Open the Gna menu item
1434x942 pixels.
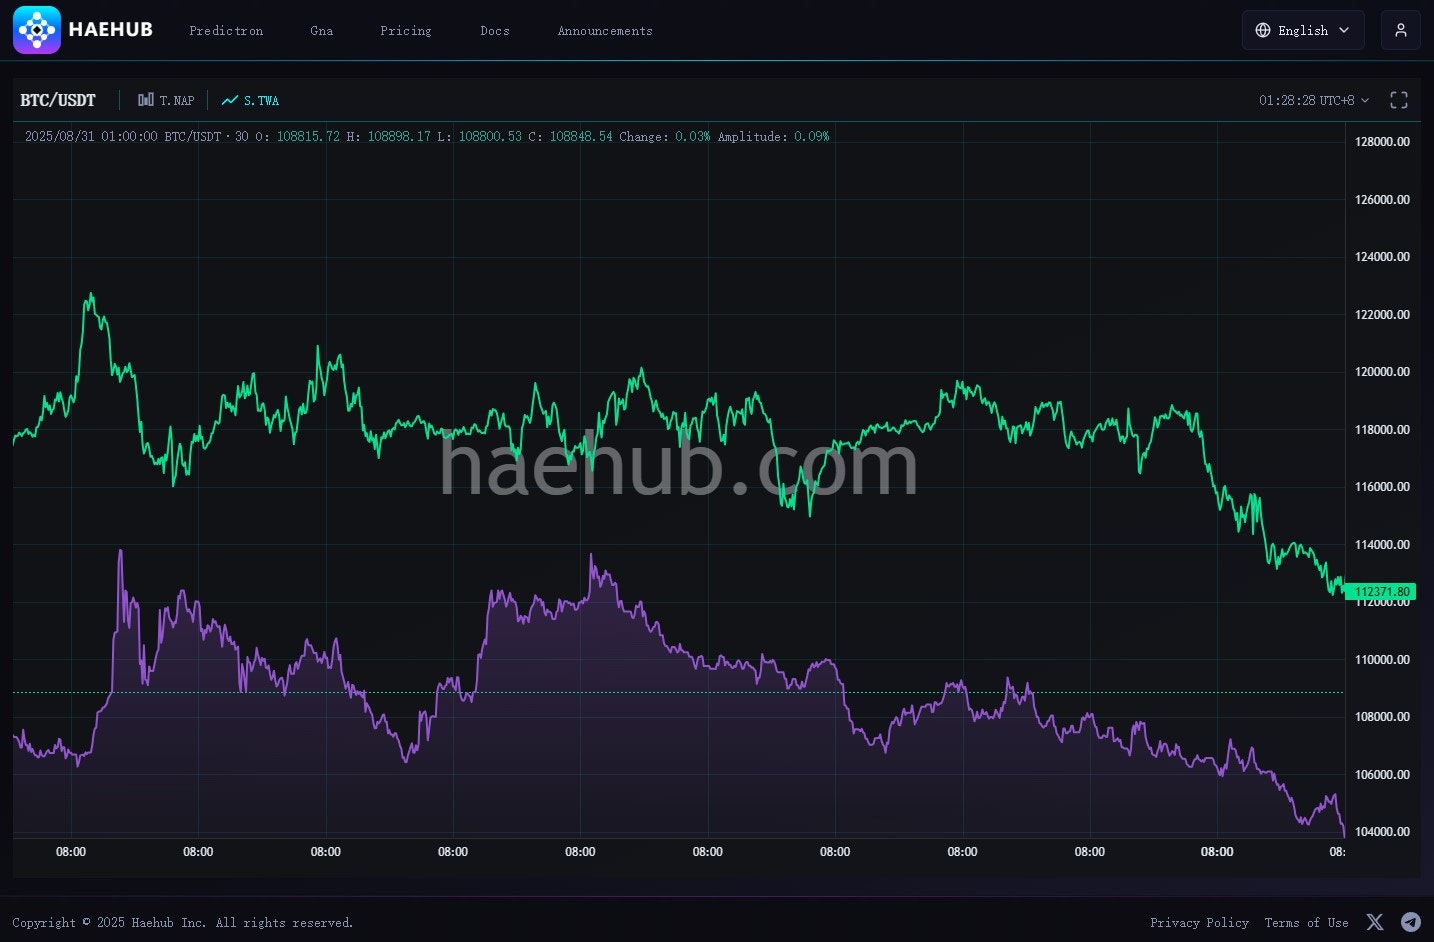(x=321, y=31)
